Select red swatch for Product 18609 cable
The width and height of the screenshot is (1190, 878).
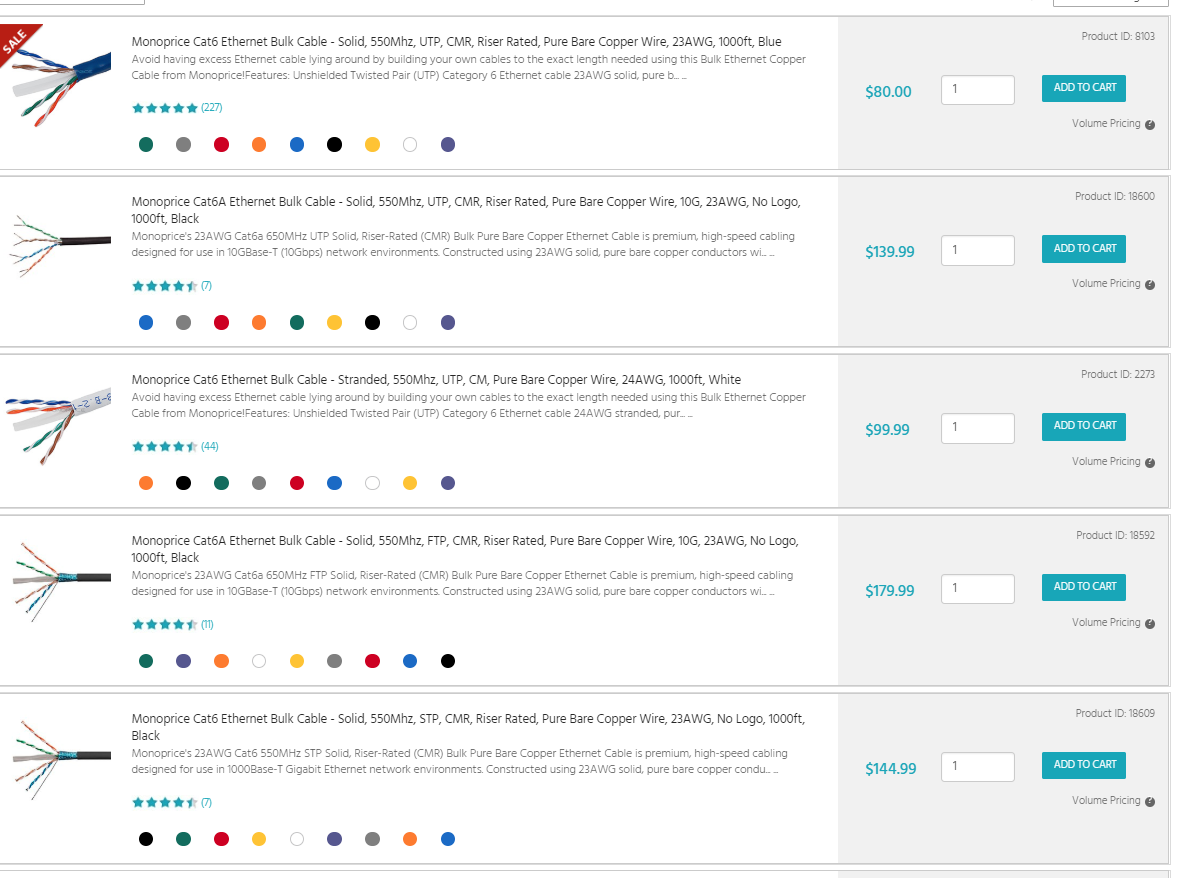pyautogui.click(x=222, y=839)
